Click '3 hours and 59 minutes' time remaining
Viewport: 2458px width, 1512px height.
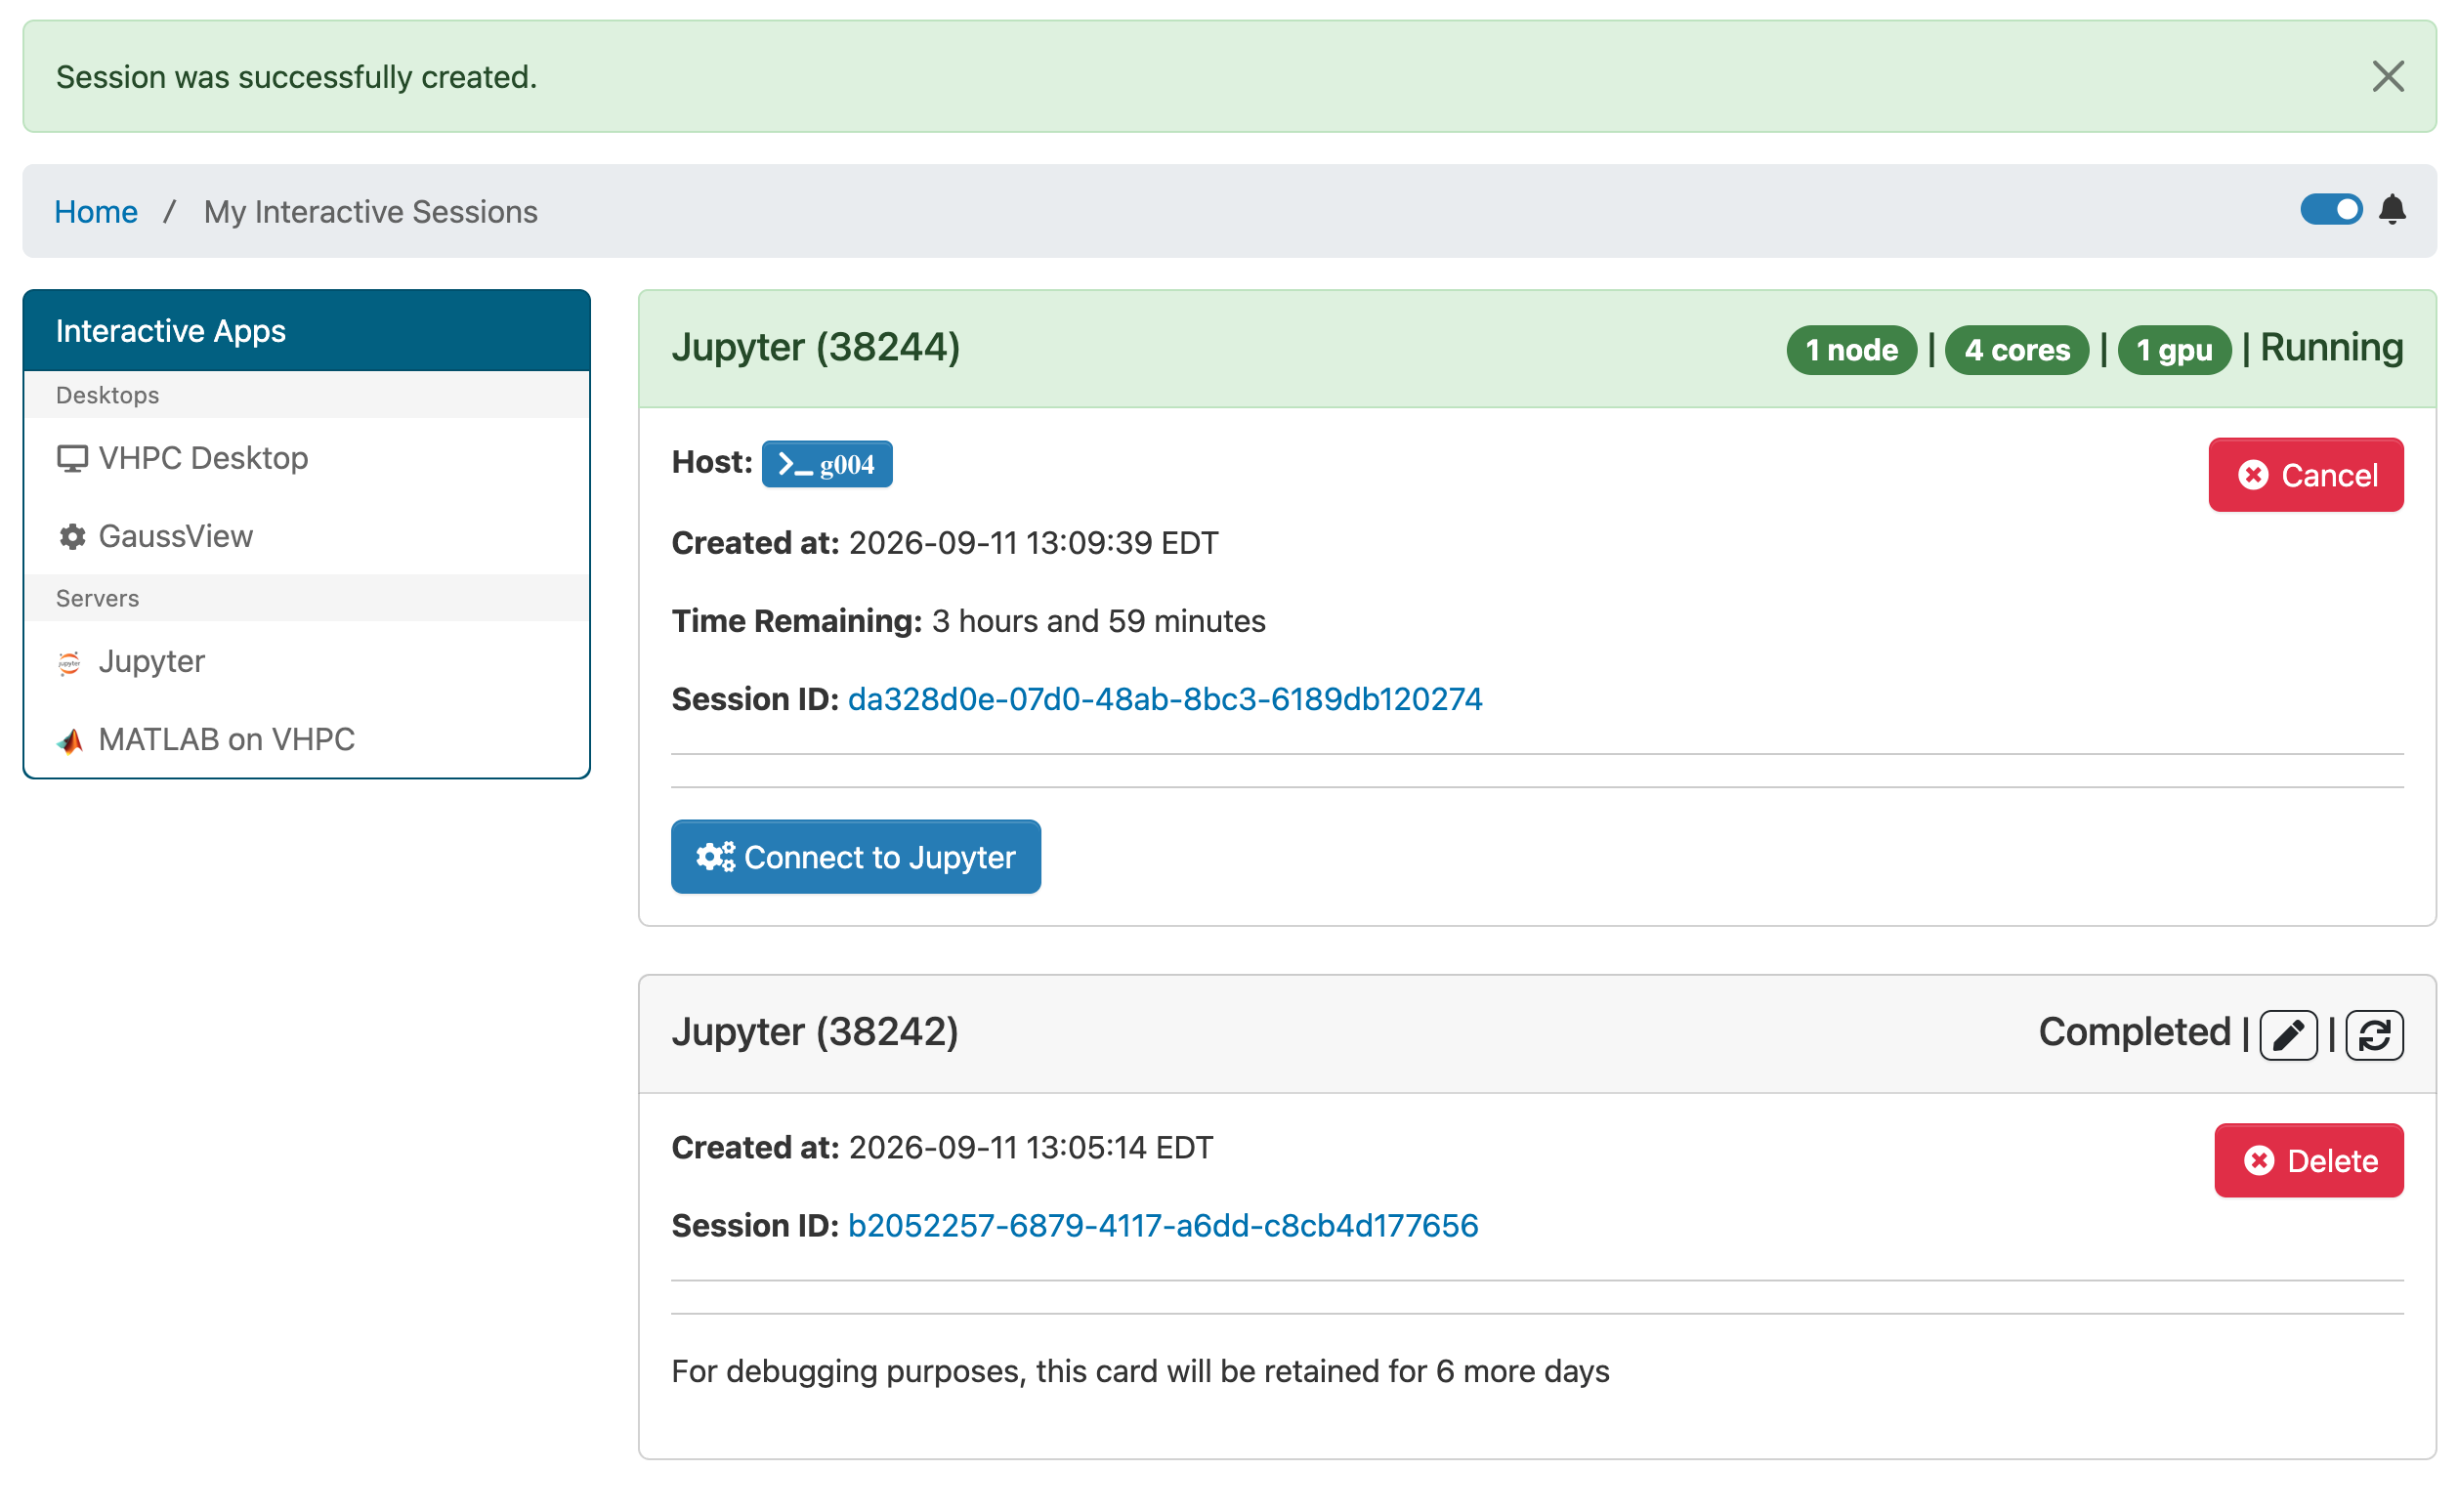pyautogui.click(x=1099, y=621)
